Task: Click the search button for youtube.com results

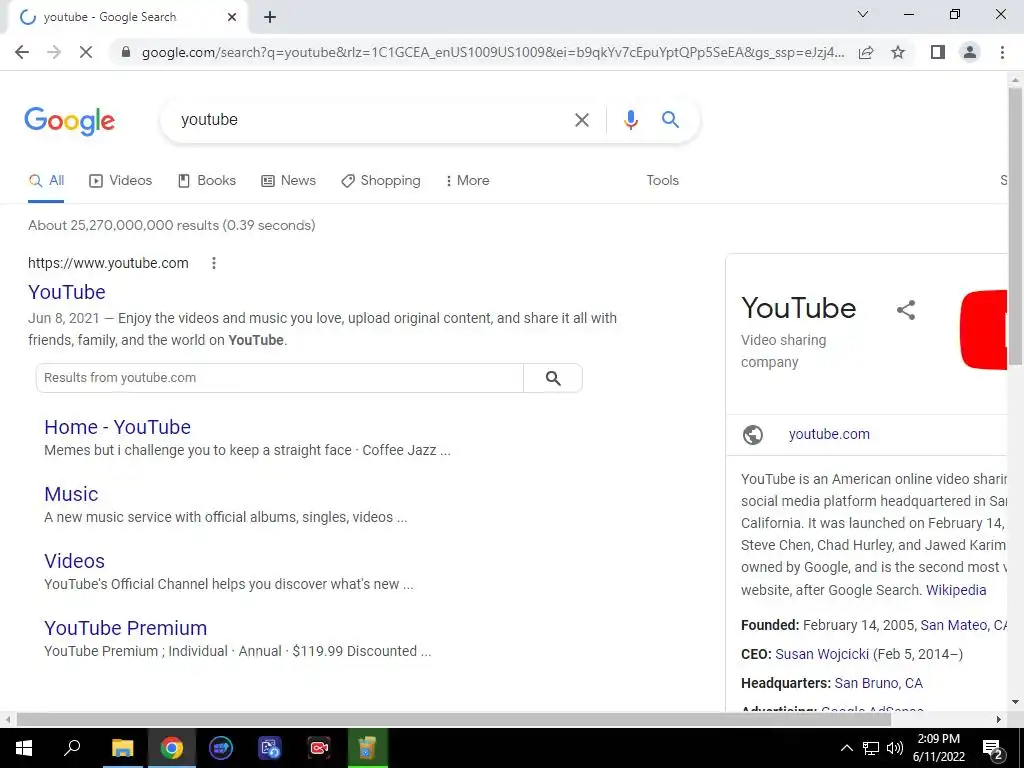Action: [553, 378]
